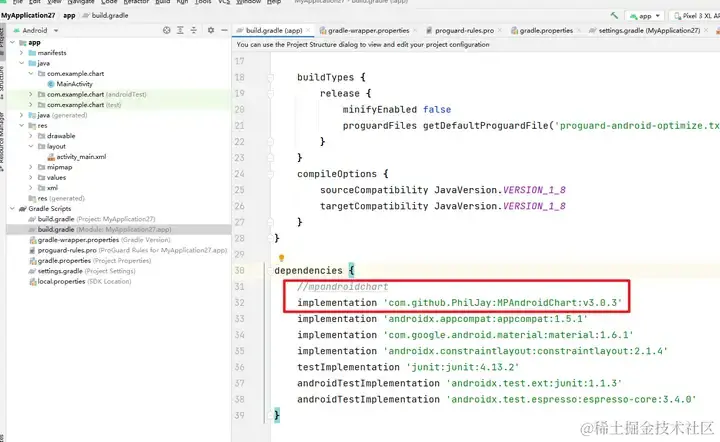
Task: Click the Expand All icon in Project panel
Action: point(180,30)
